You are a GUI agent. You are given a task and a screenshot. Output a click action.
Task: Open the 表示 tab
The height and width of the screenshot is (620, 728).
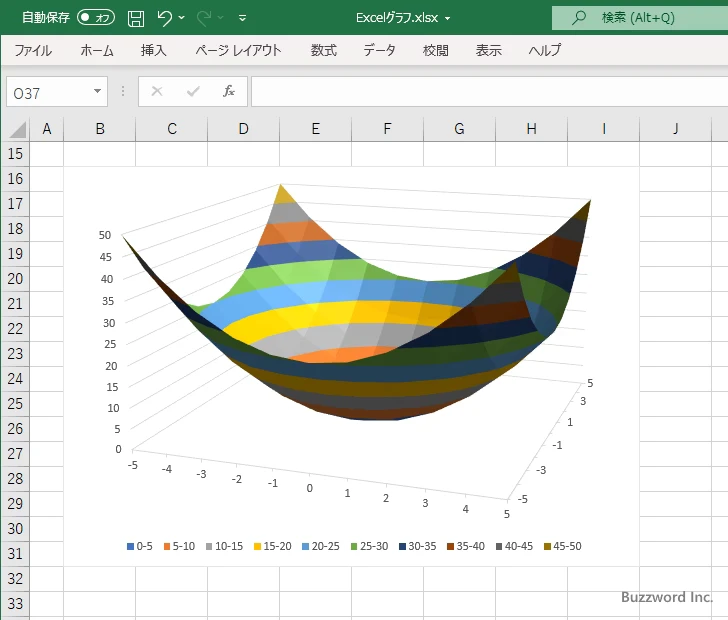point(488,50)
